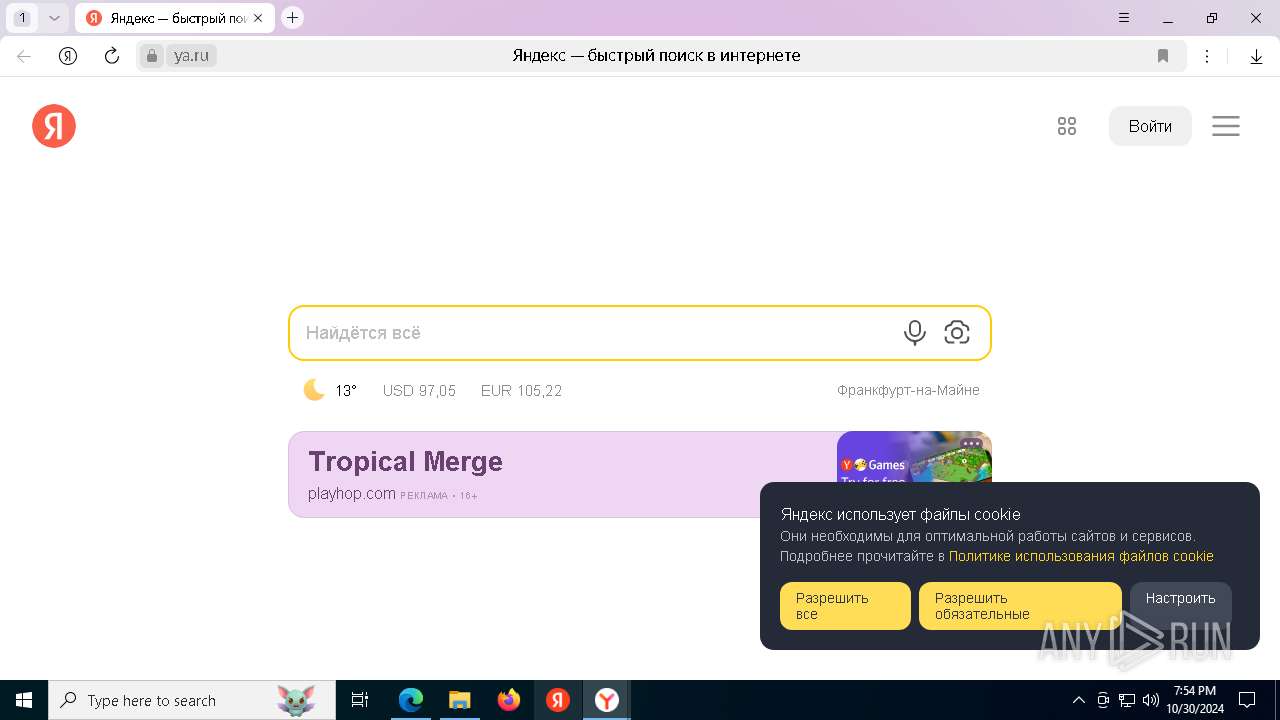Expand the tab list dropdown chevron
Image resolution: width=1280 pixels, height=720 pixels.
55,18
